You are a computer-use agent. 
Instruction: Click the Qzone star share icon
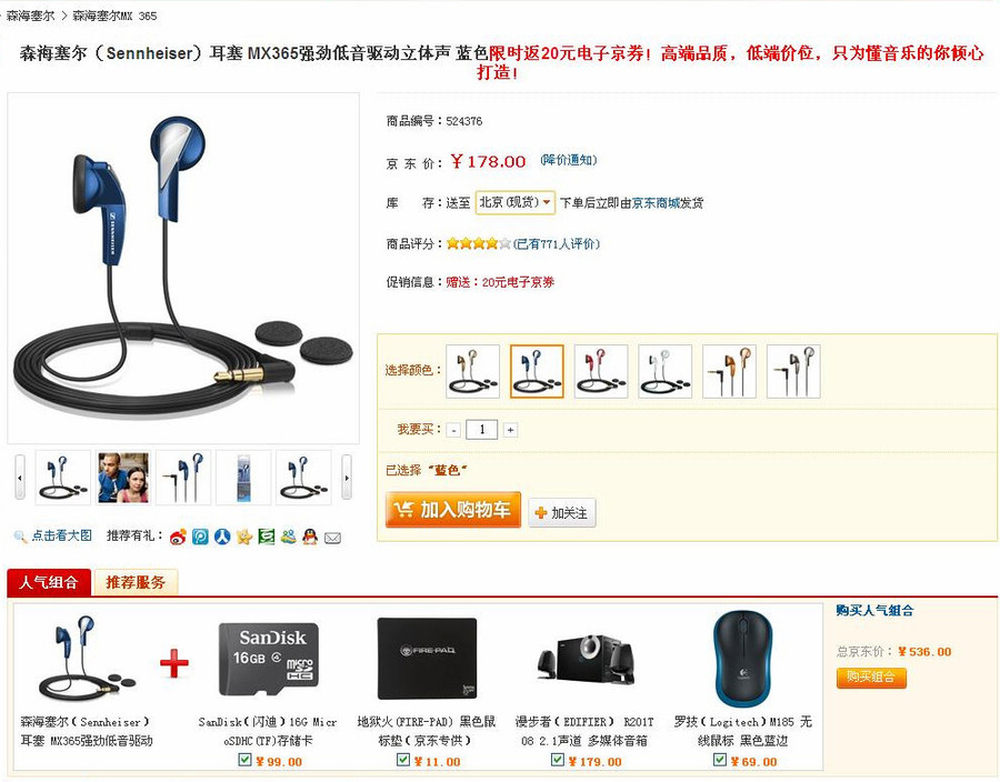tap(244, 537)
